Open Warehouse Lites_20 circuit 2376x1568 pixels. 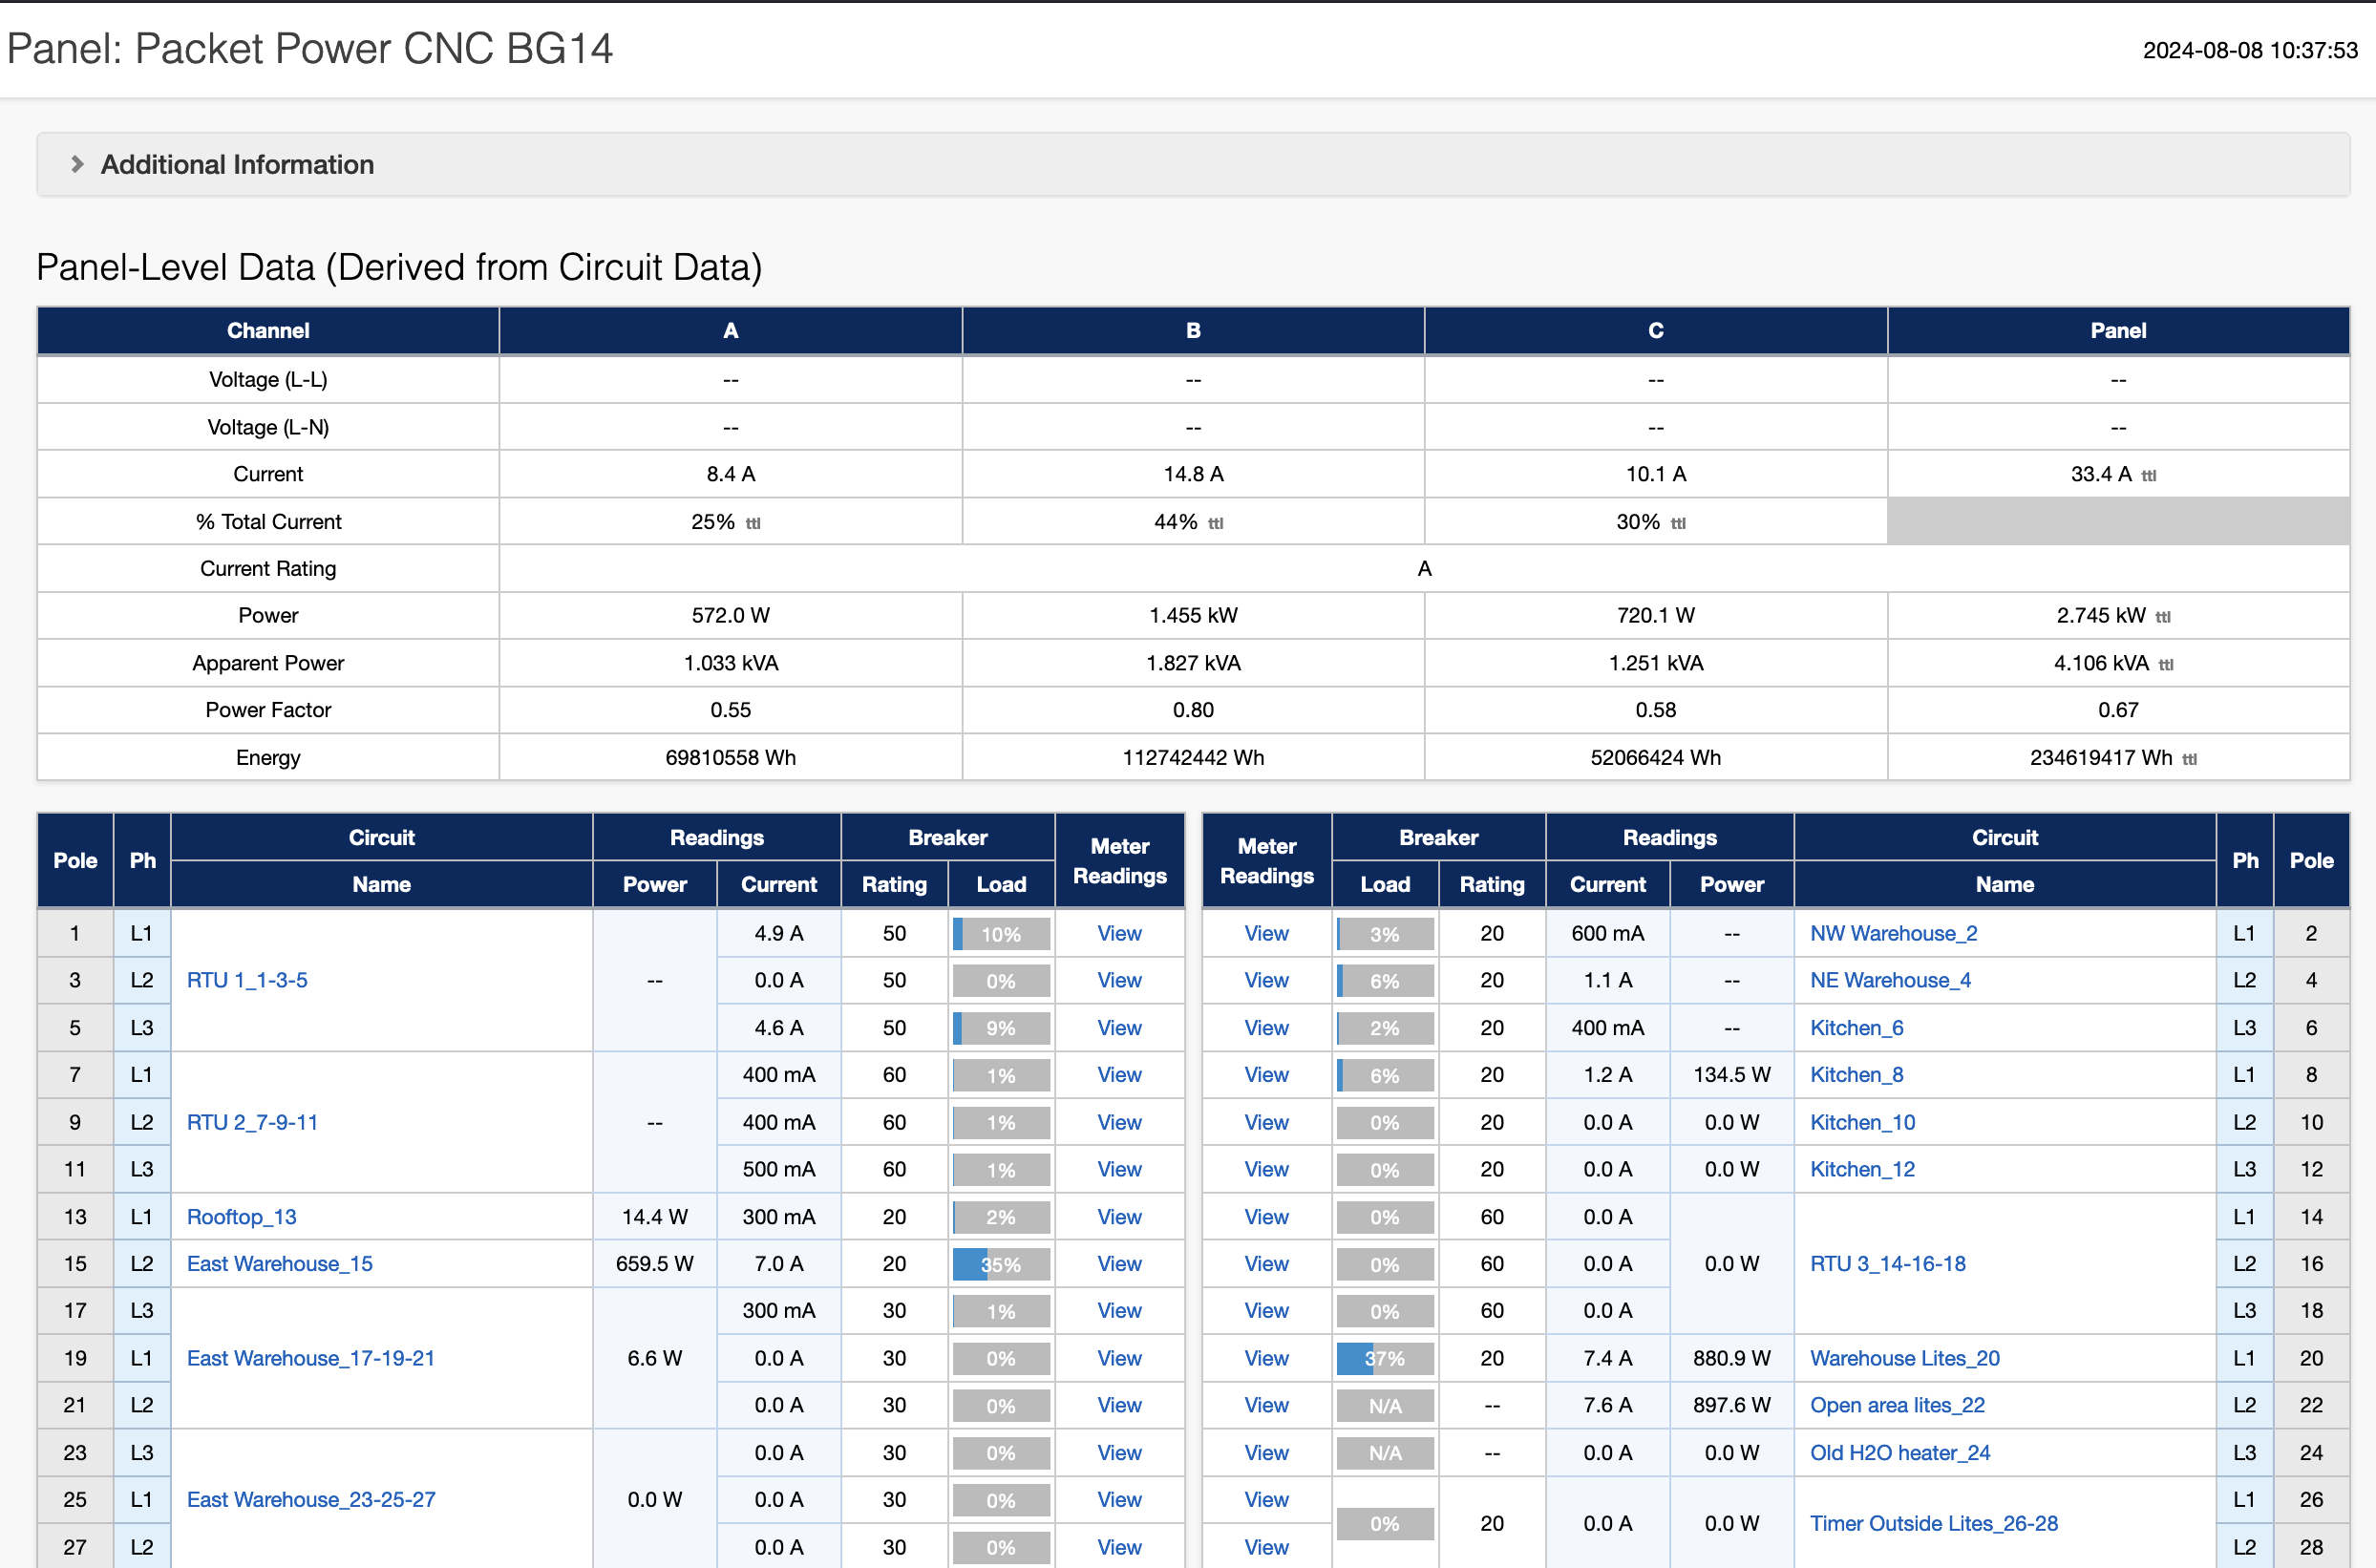[1904, 1358]
